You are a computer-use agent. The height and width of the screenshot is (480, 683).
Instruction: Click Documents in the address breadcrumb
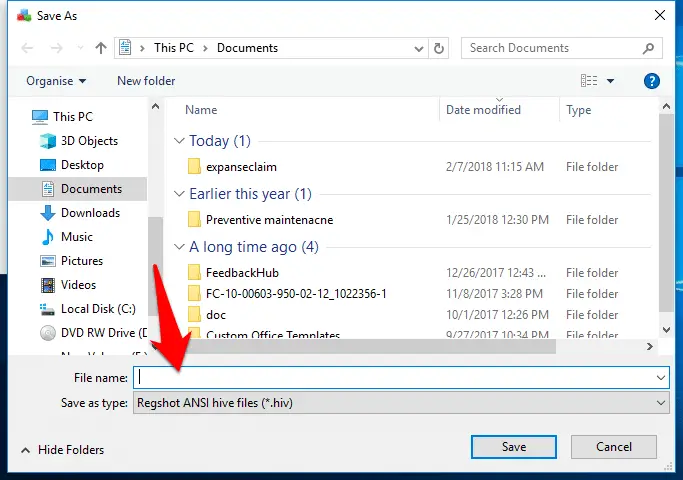tap(247, 48)
